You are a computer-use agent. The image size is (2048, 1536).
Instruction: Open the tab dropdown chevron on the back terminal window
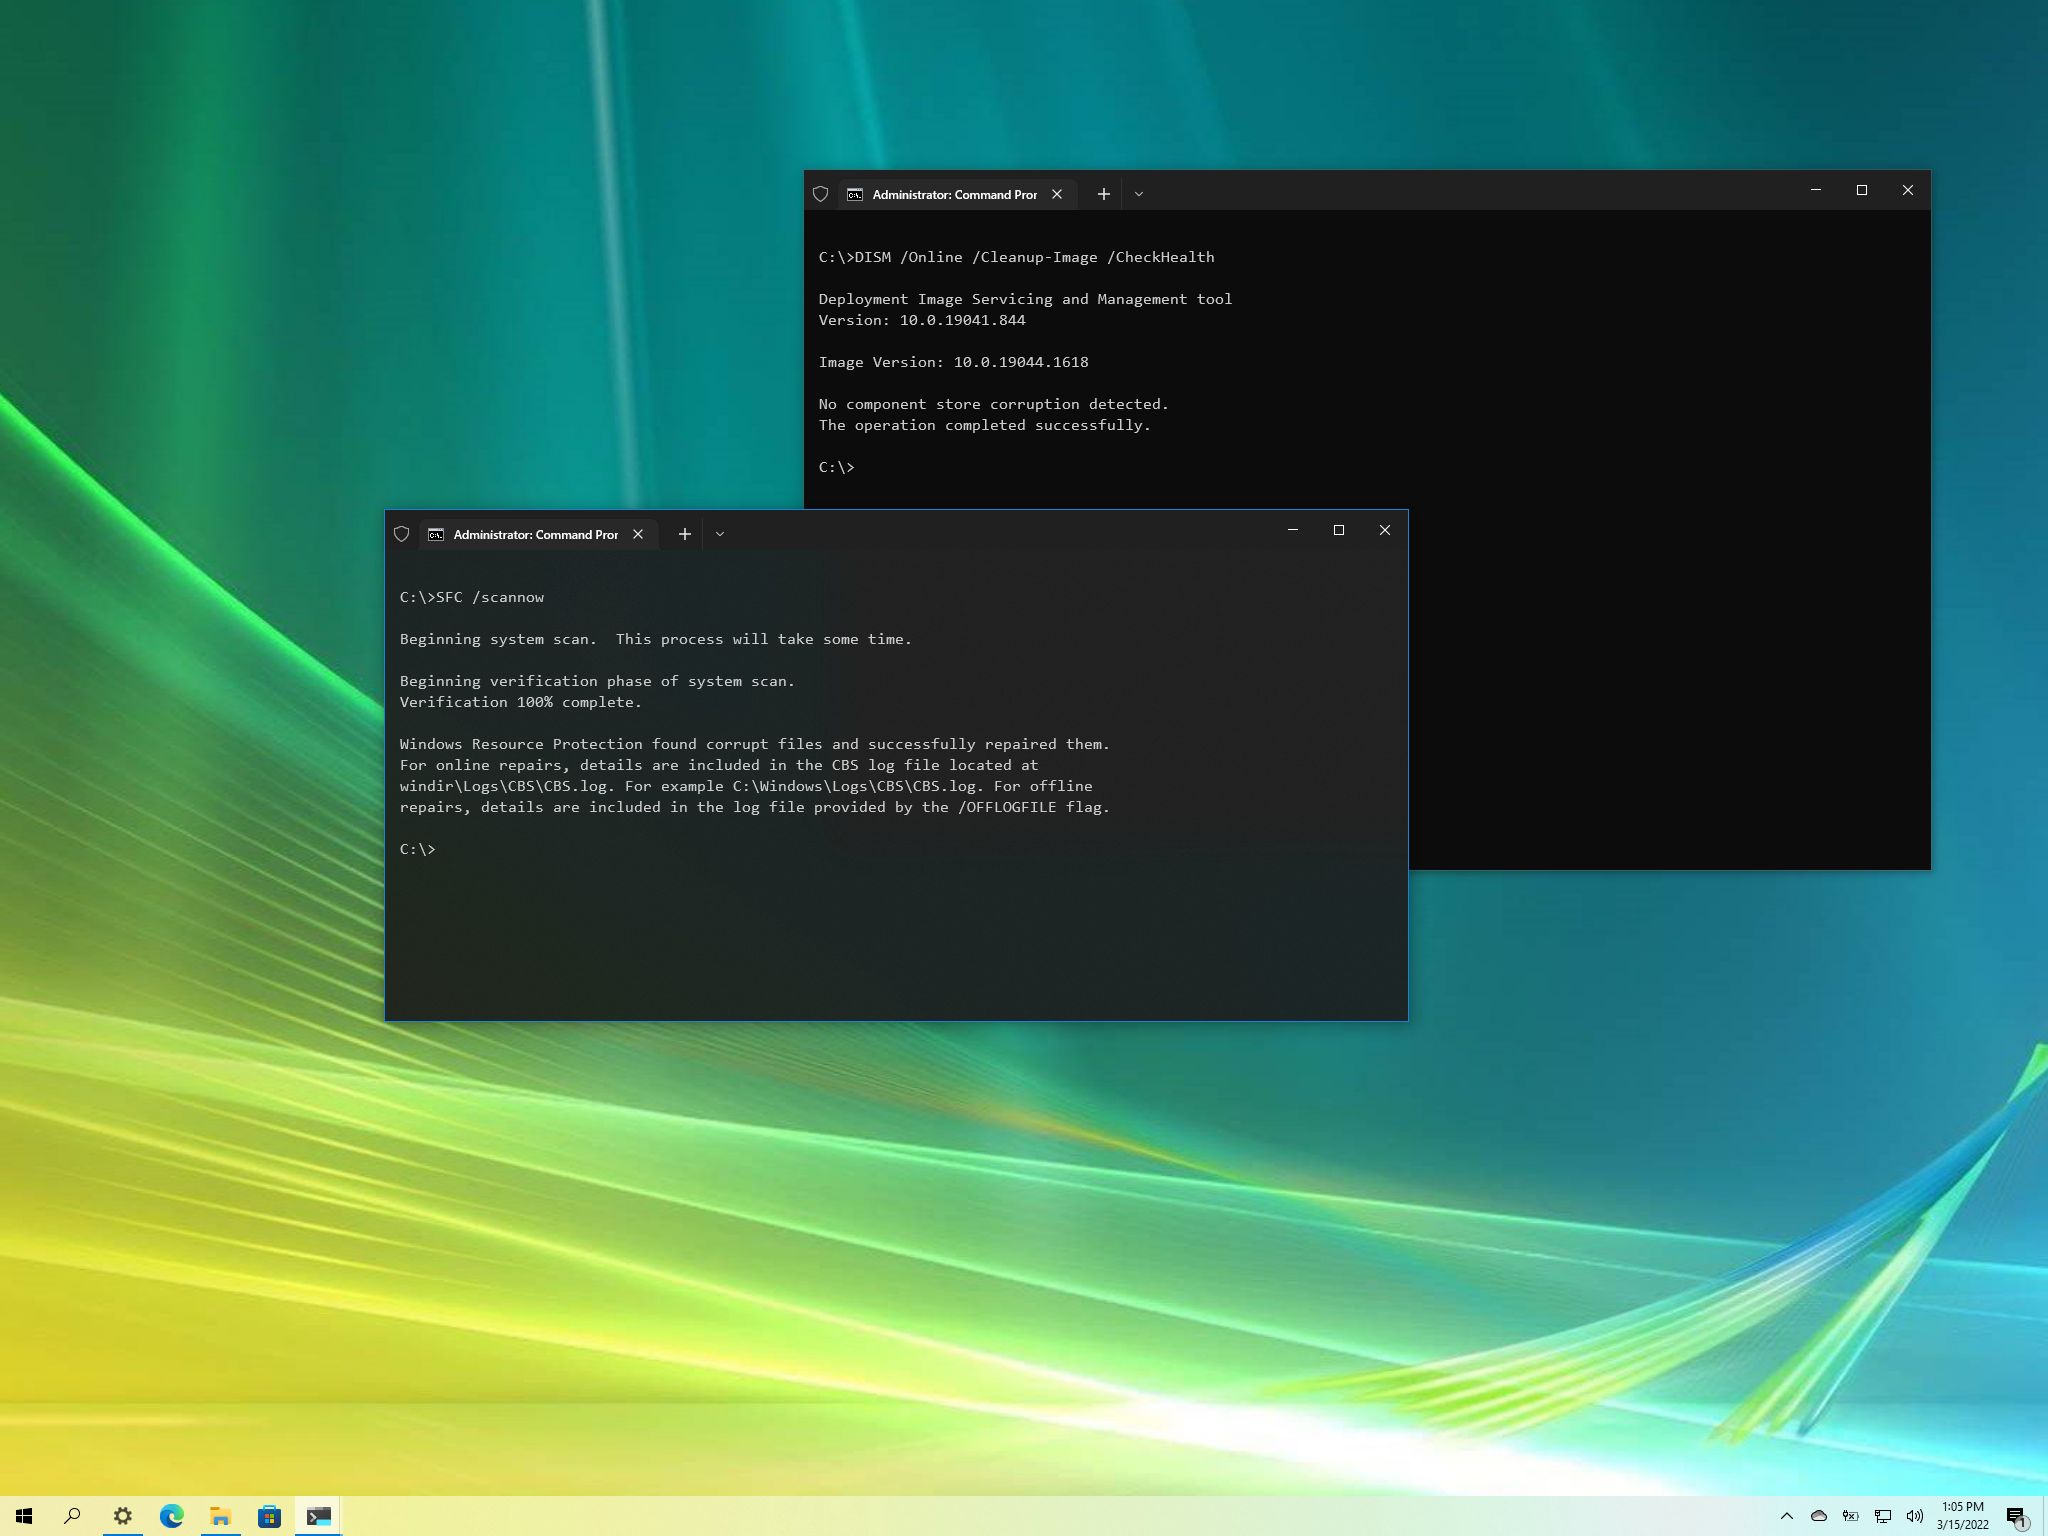1139,194
